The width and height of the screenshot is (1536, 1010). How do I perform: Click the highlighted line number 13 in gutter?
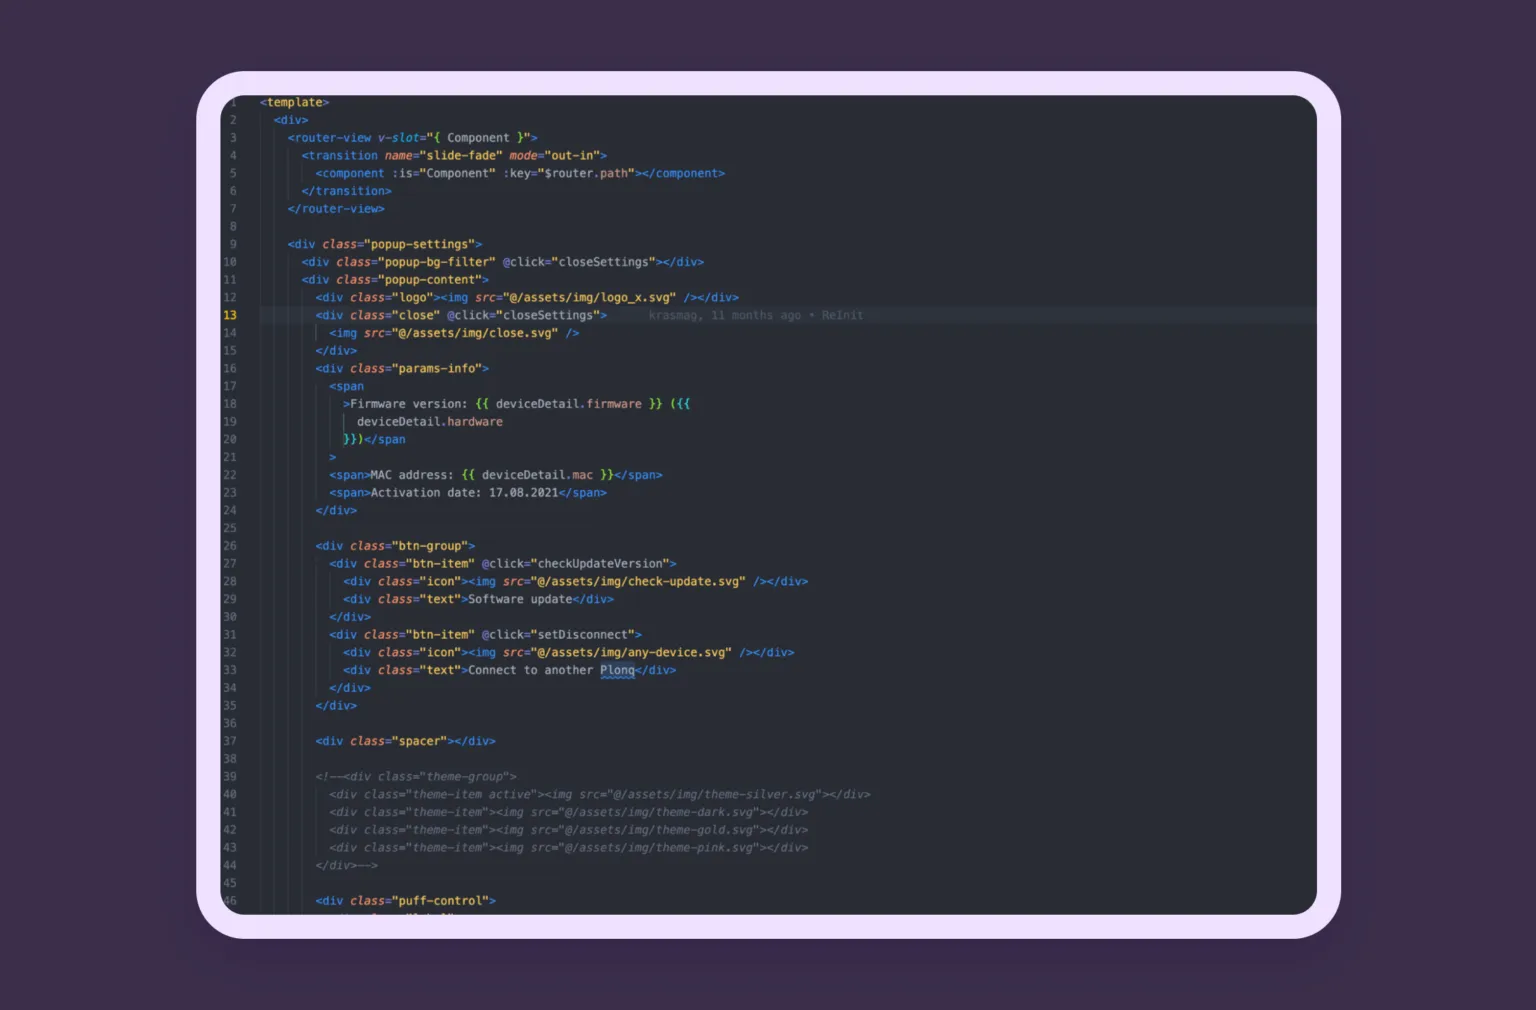(230, 315)
